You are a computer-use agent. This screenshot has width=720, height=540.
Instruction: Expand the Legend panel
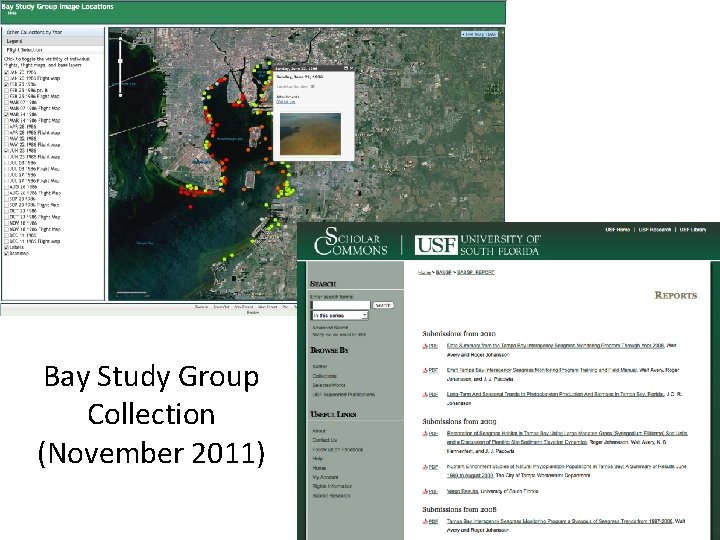pos(53,41)
